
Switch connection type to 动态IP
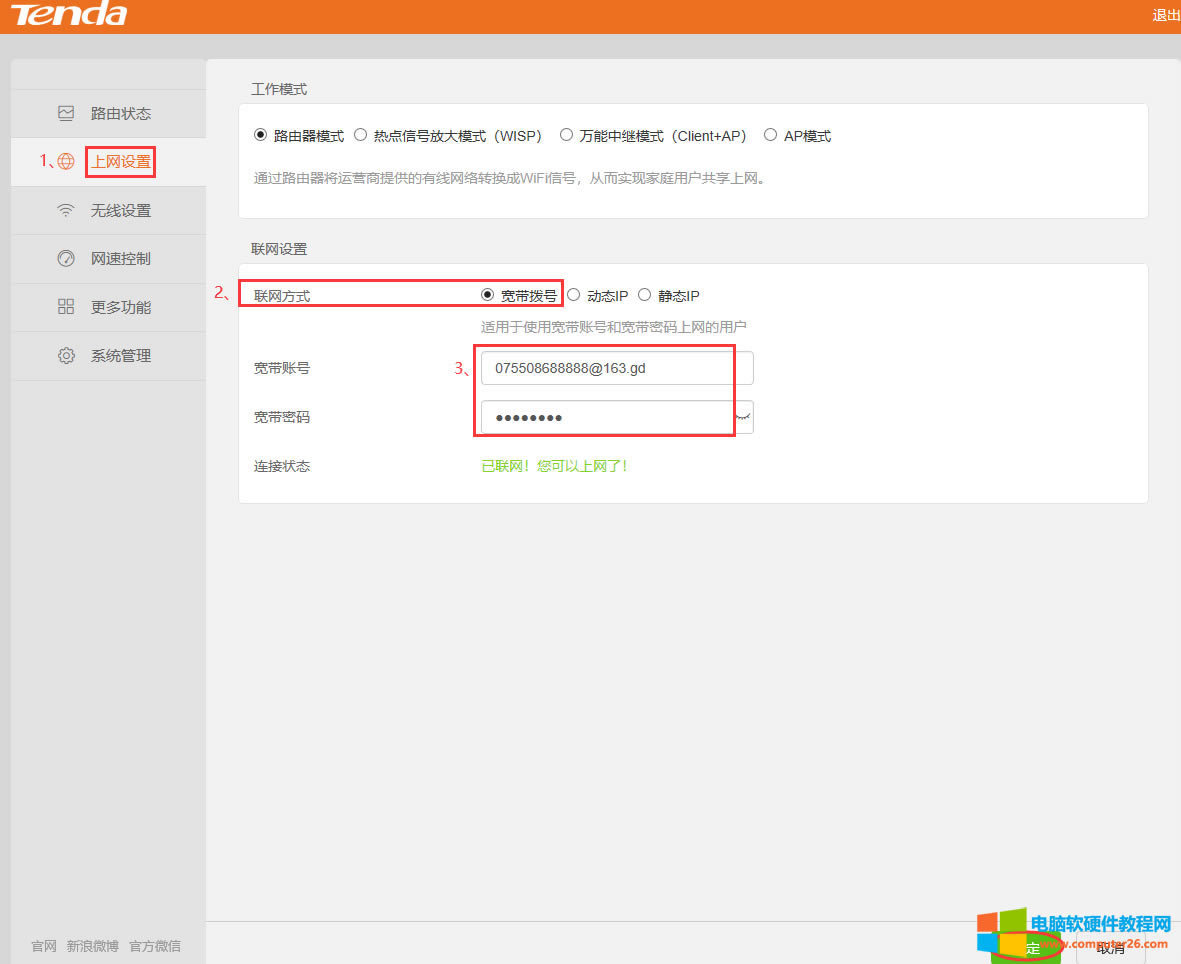pos(573,295)
